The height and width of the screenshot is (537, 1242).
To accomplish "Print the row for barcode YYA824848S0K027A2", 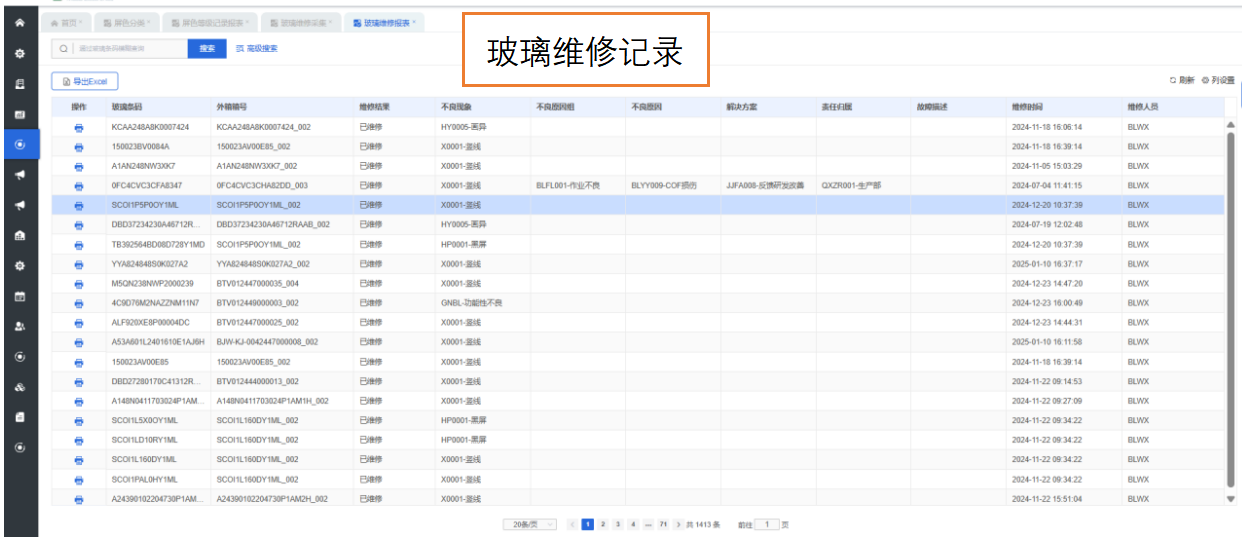I will click(79, 264).
